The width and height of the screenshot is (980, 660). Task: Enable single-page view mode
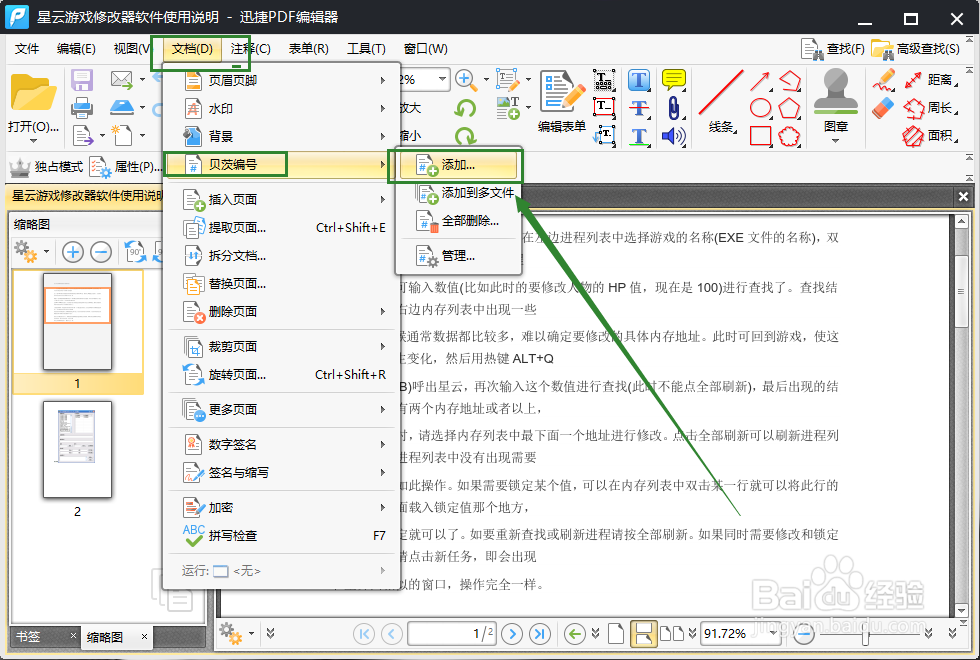click(616, 633)
